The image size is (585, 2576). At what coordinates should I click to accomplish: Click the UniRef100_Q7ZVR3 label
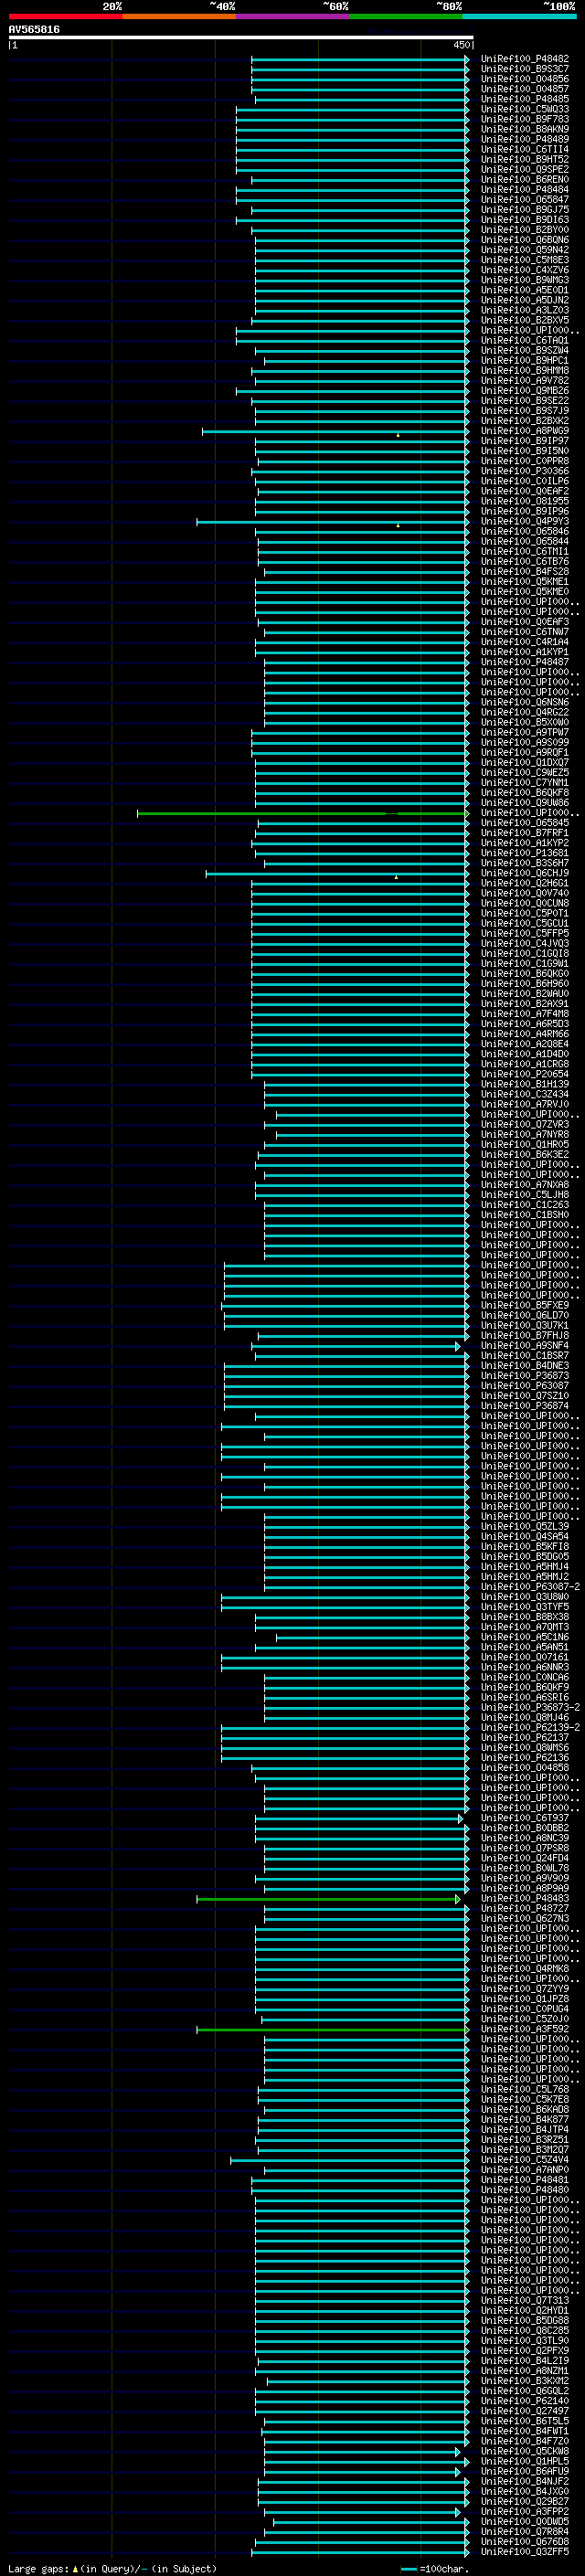(525, 1124)
